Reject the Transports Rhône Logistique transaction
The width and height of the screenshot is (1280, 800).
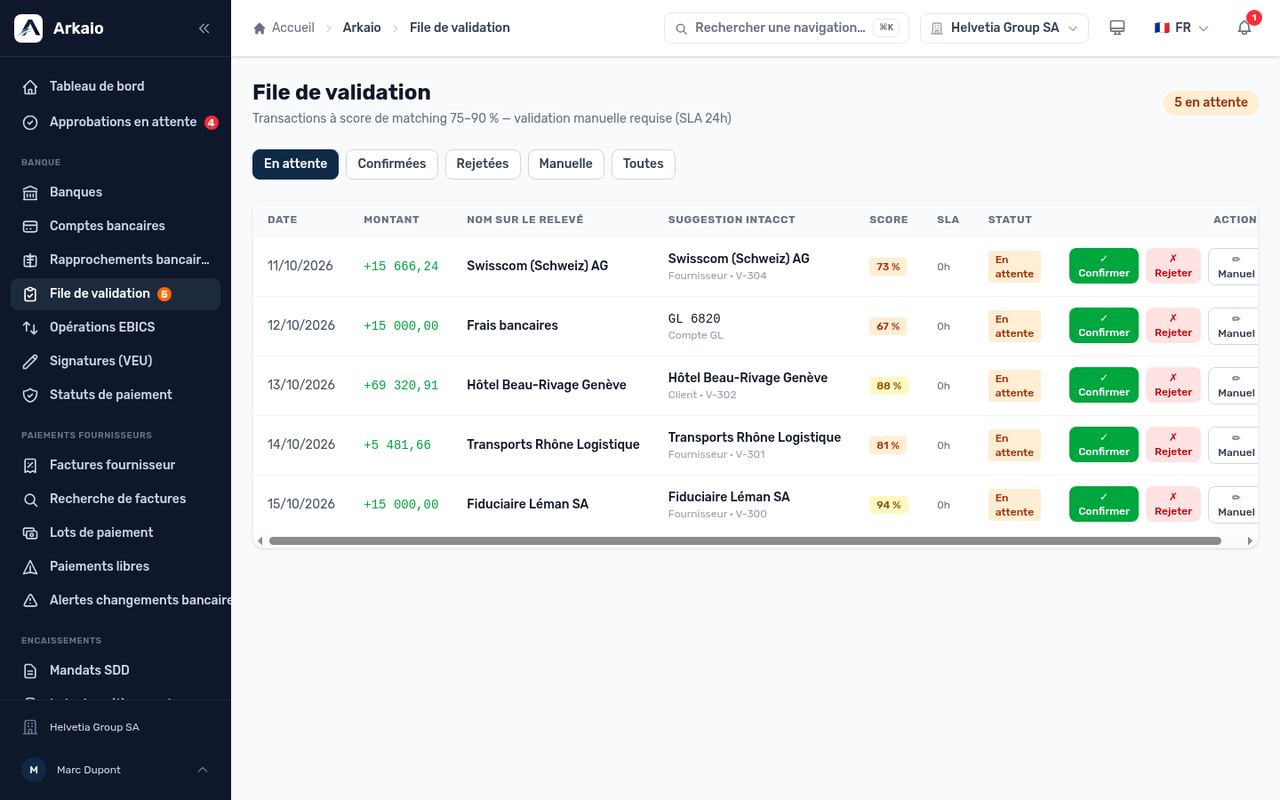[x=1173, y=445]
